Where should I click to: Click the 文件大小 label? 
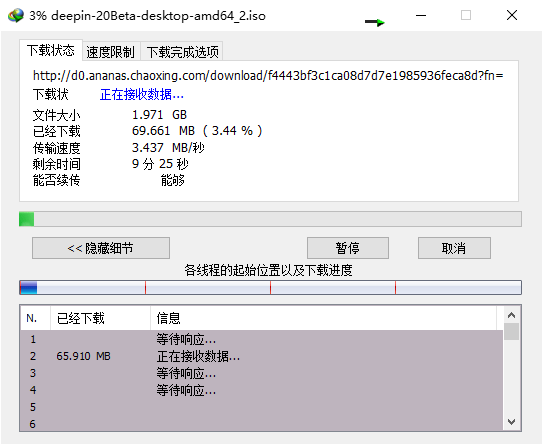click(56, 115)
